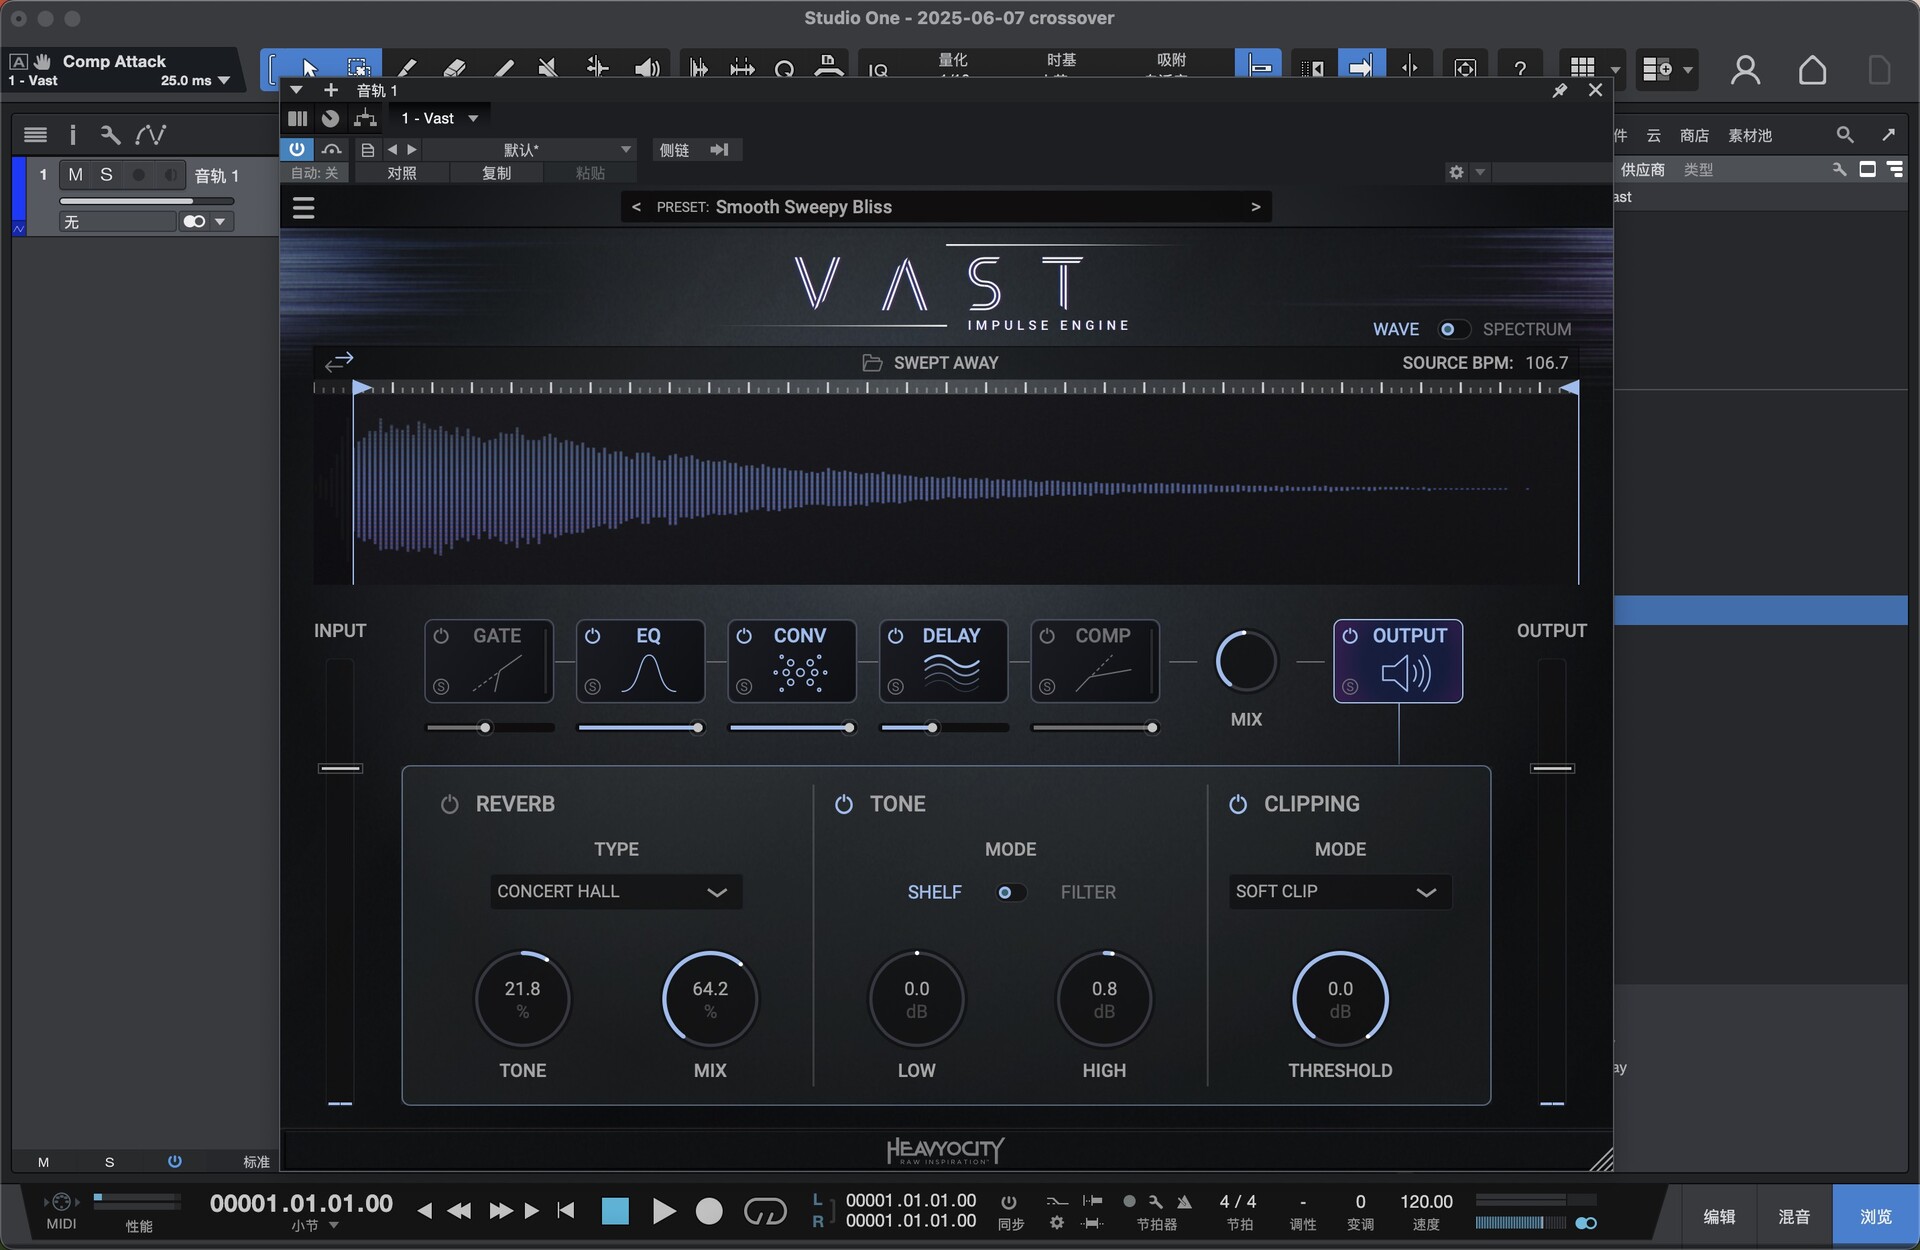
Task: Show automation curve icon in track header
Action: (x=151, y=134)
